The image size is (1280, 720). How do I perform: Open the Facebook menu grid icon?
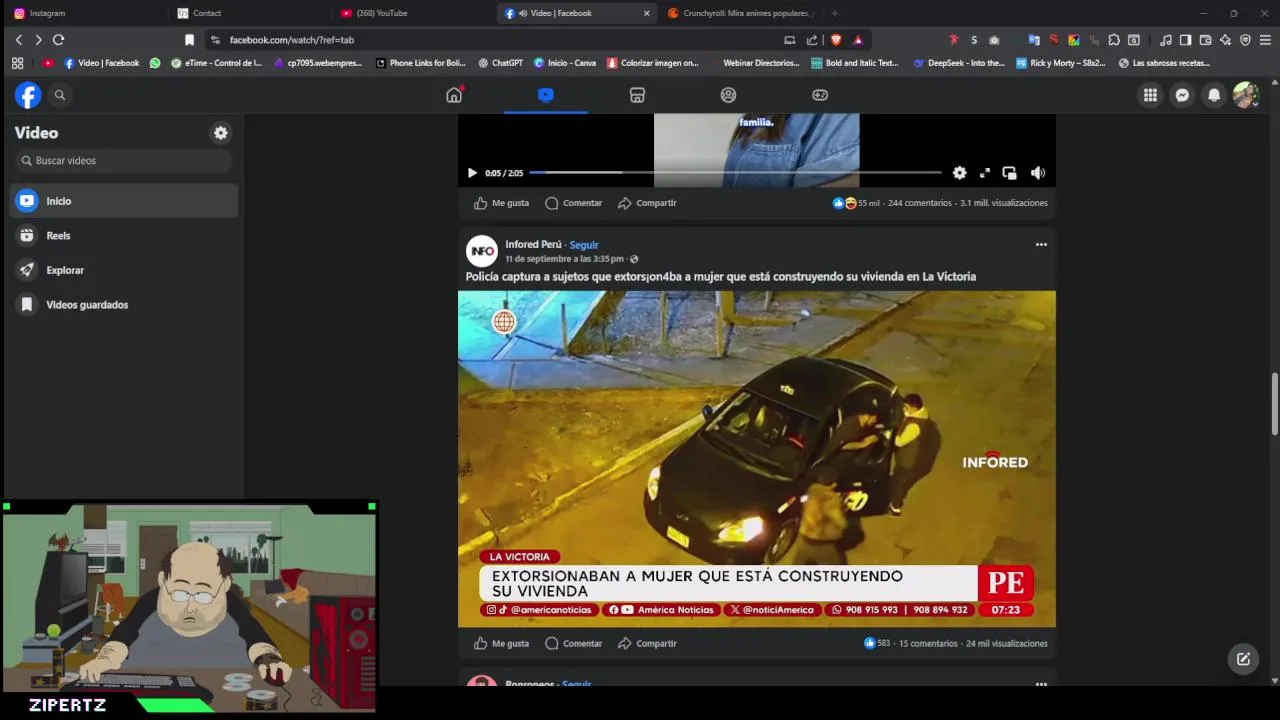(1150, 95)
